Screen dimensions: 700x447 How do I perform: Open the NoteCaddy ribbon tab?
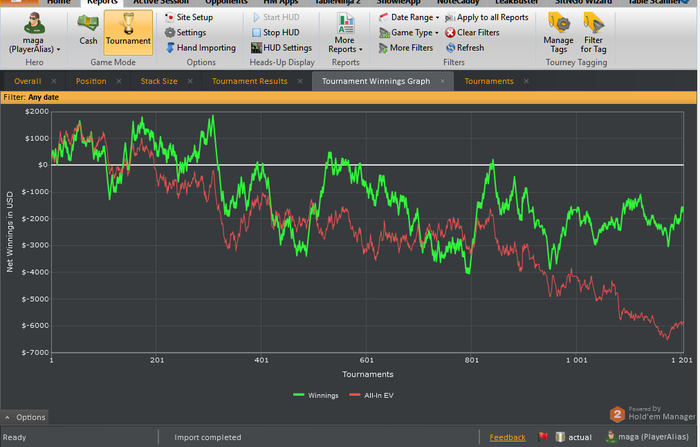tap(458, 2)
